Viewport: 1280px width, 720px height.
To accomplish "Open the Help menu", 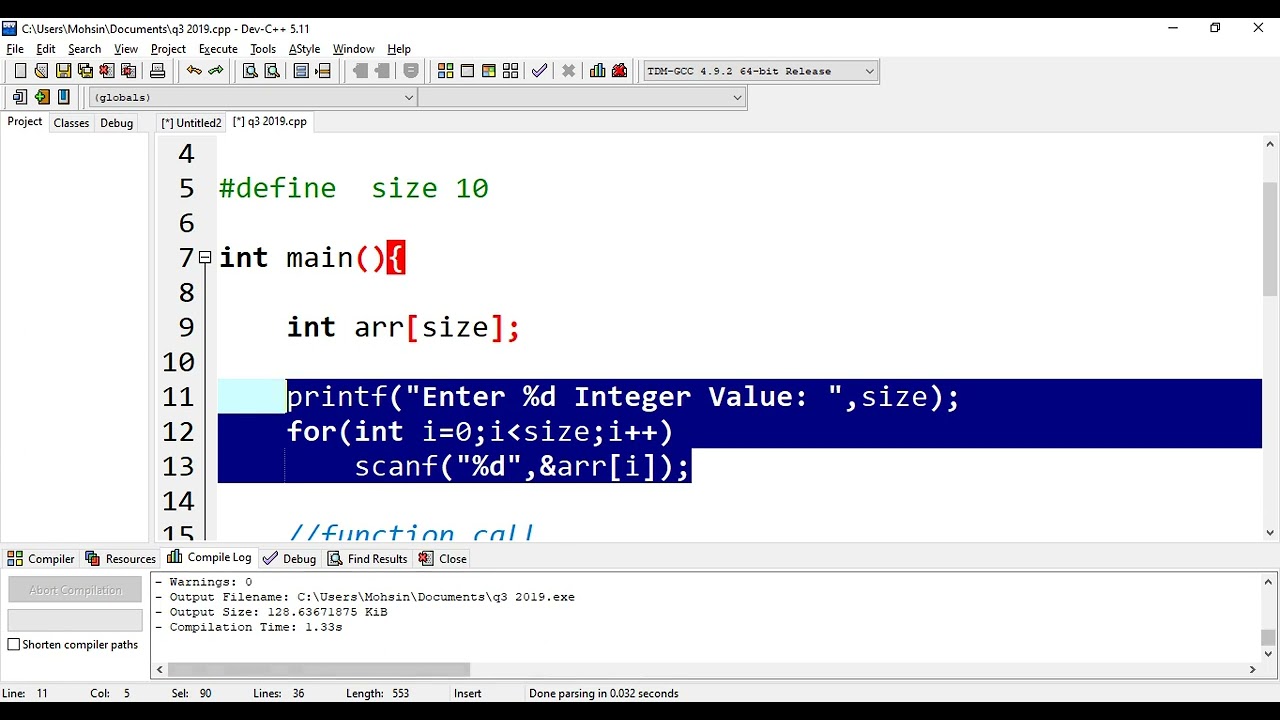I will tap(399, 49).
